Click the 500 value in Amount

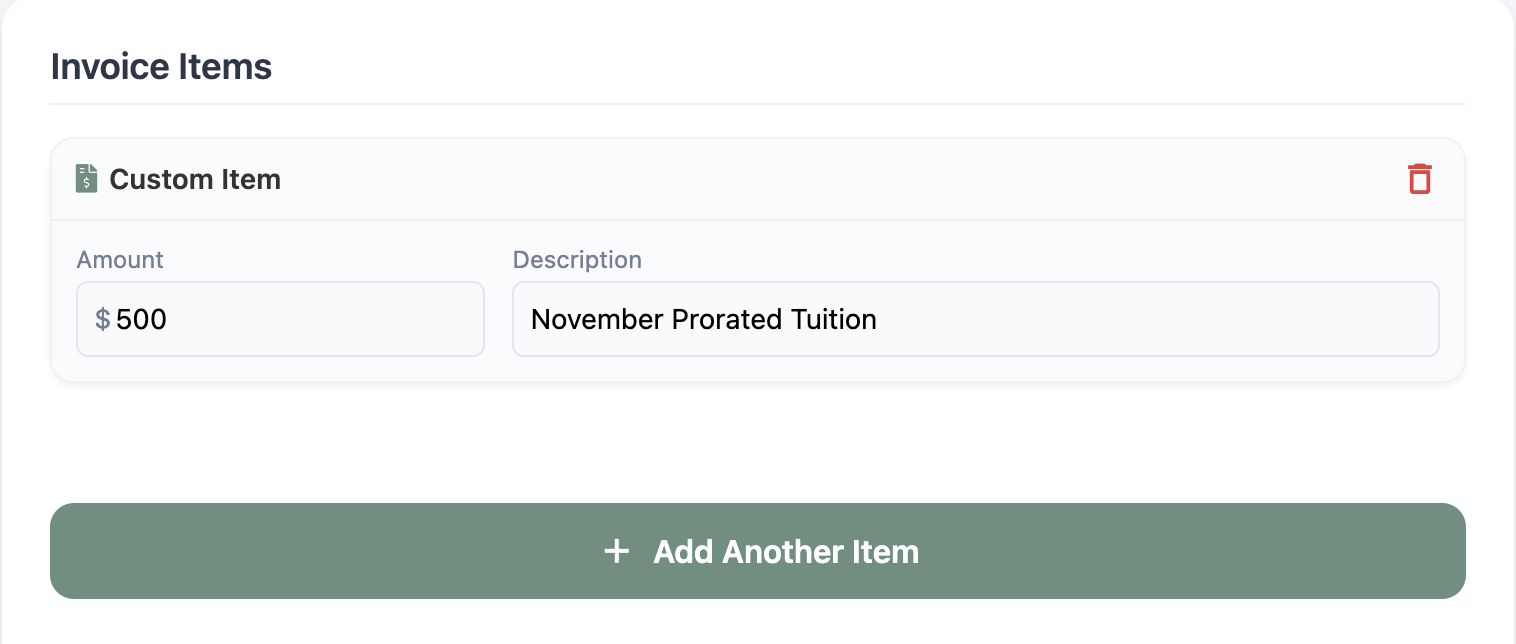141,319
